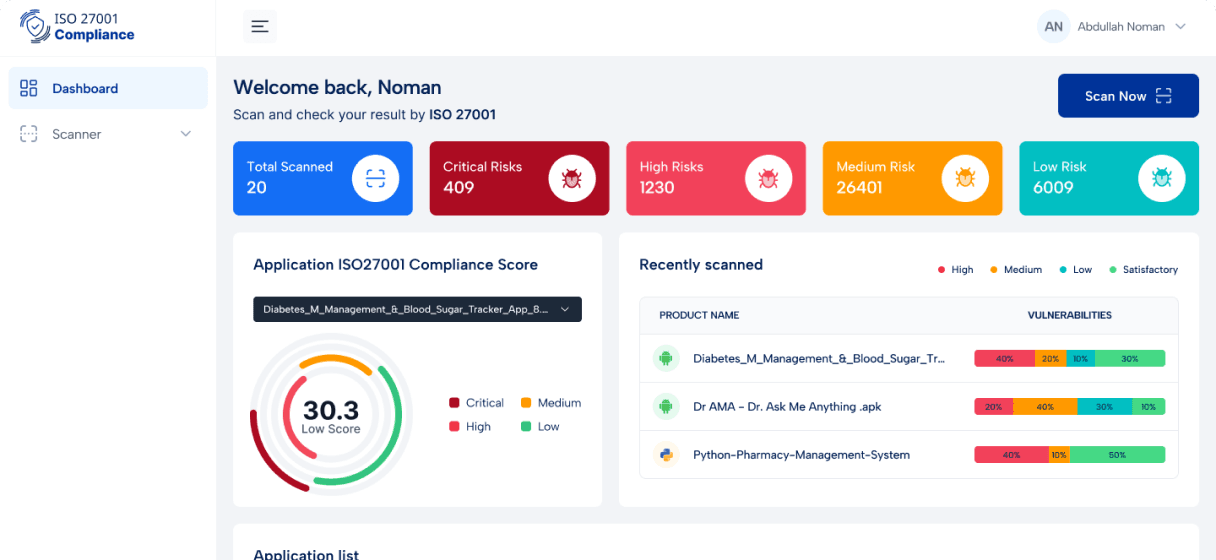Expand the Scanner sidebar submenu
Viewport: 1216px width, 560px height.
point(185,134)
